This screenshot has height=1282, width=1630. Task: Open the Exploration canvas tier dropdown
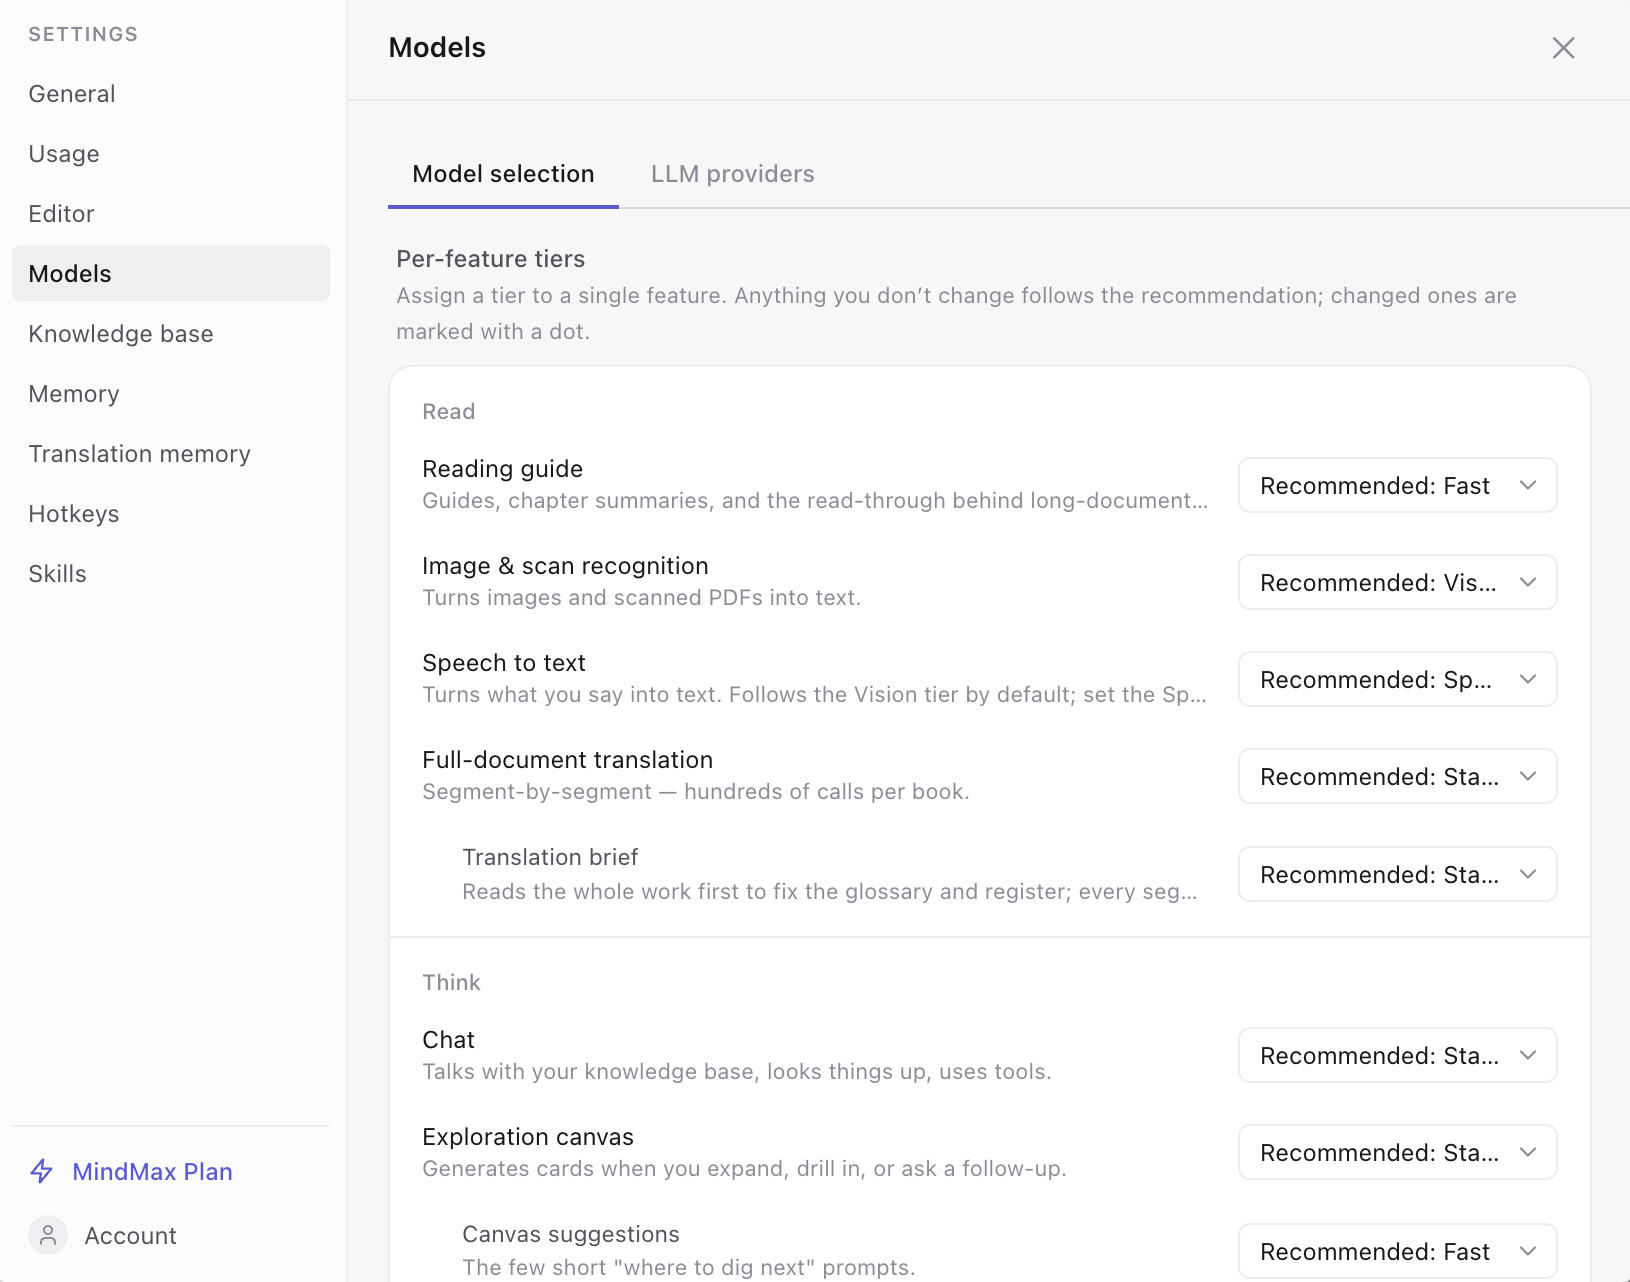click(1398, 1152)
